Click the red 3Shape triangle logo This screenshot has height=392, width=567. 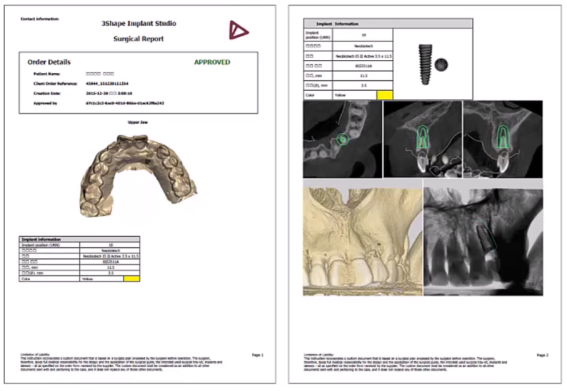(238, 30)
